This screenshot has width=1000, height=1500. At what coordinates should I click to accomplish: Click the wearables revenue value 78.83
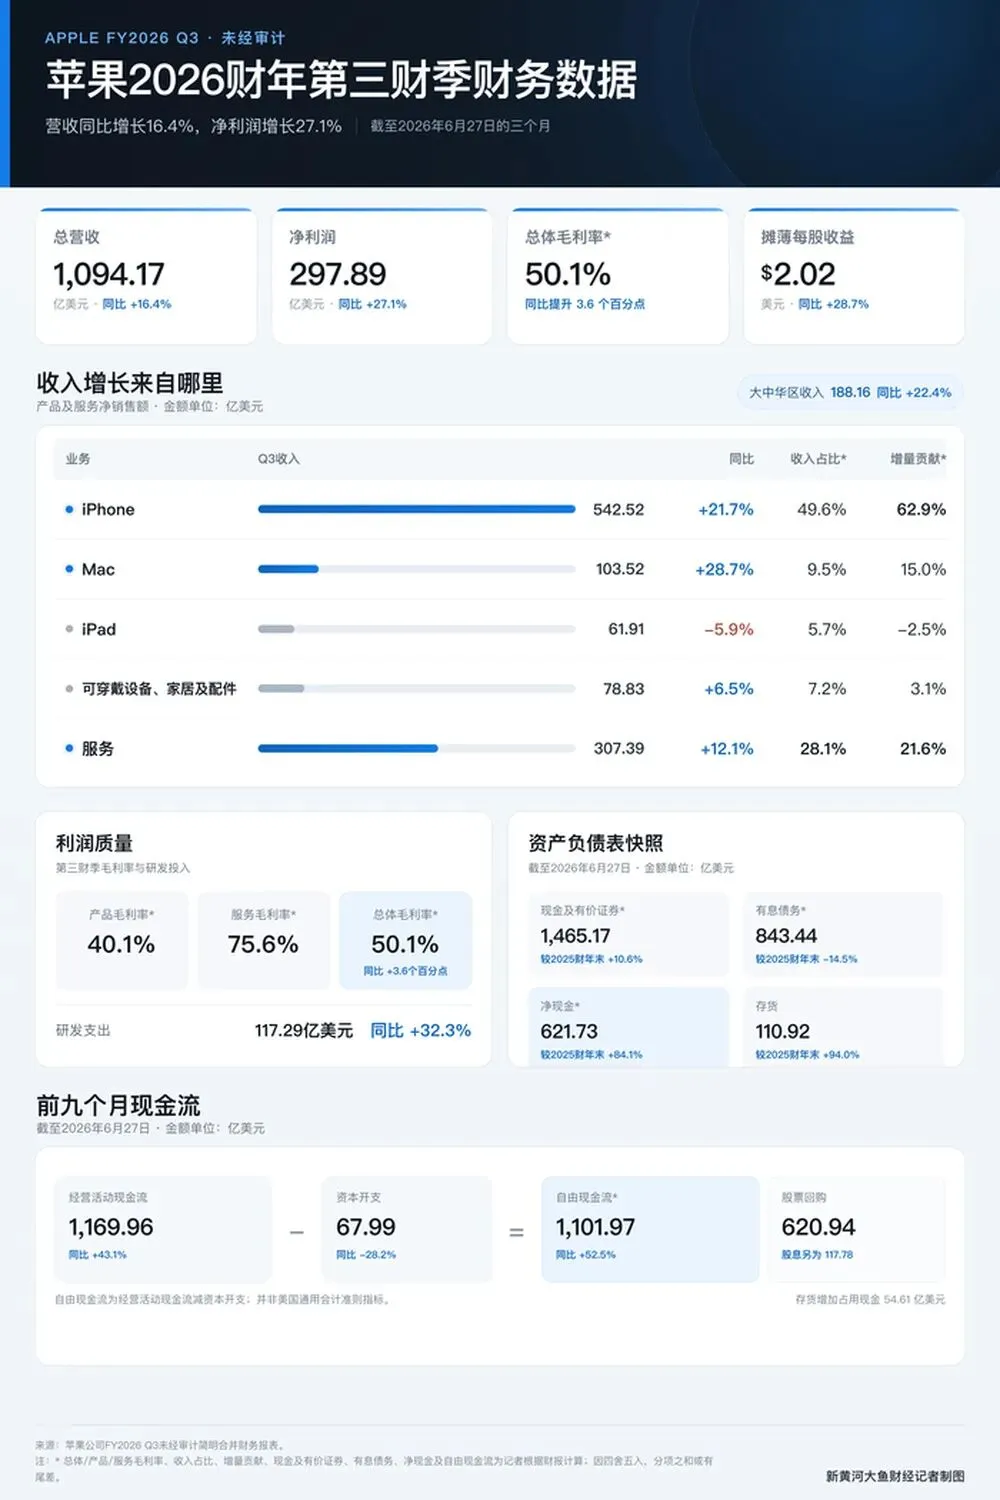pyautogui.click(x=624, y=689)
